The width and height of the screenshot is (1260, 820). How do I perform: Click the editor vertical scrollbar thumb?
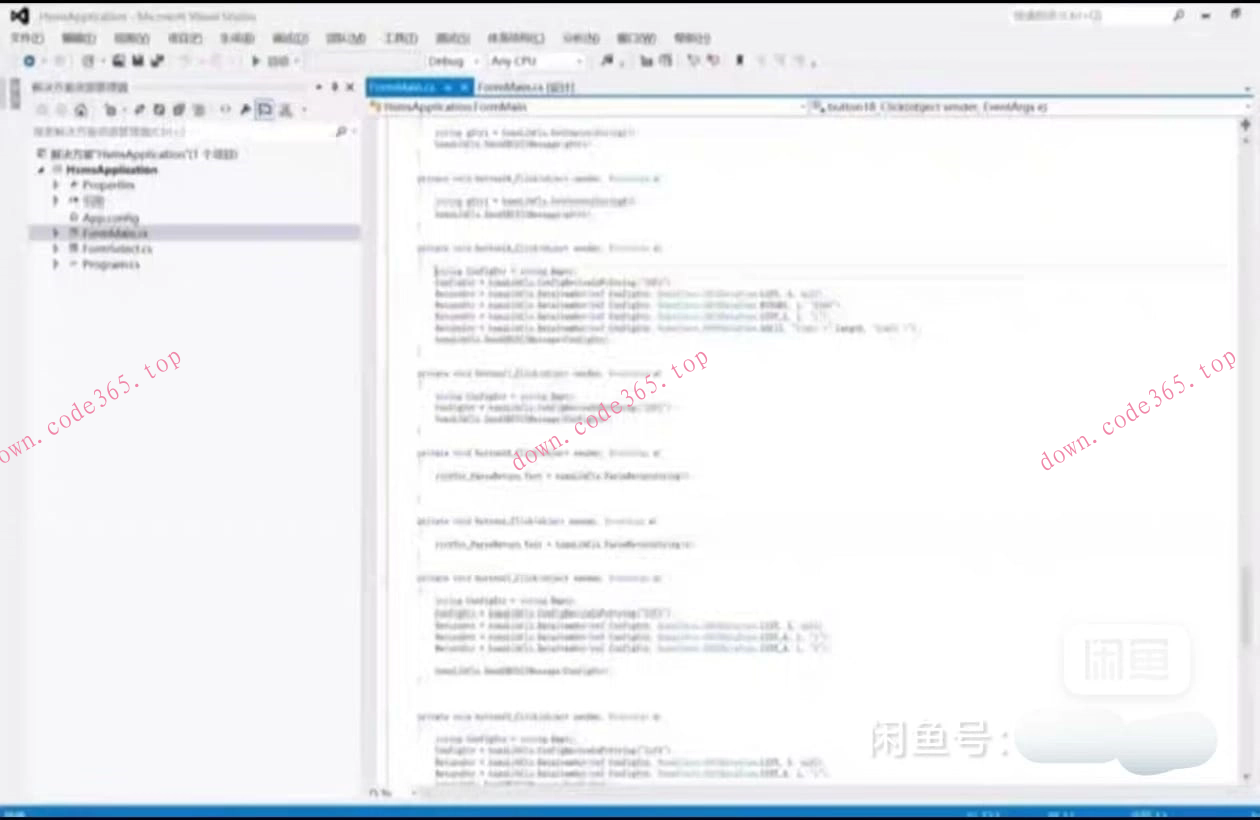[1246, 607]
